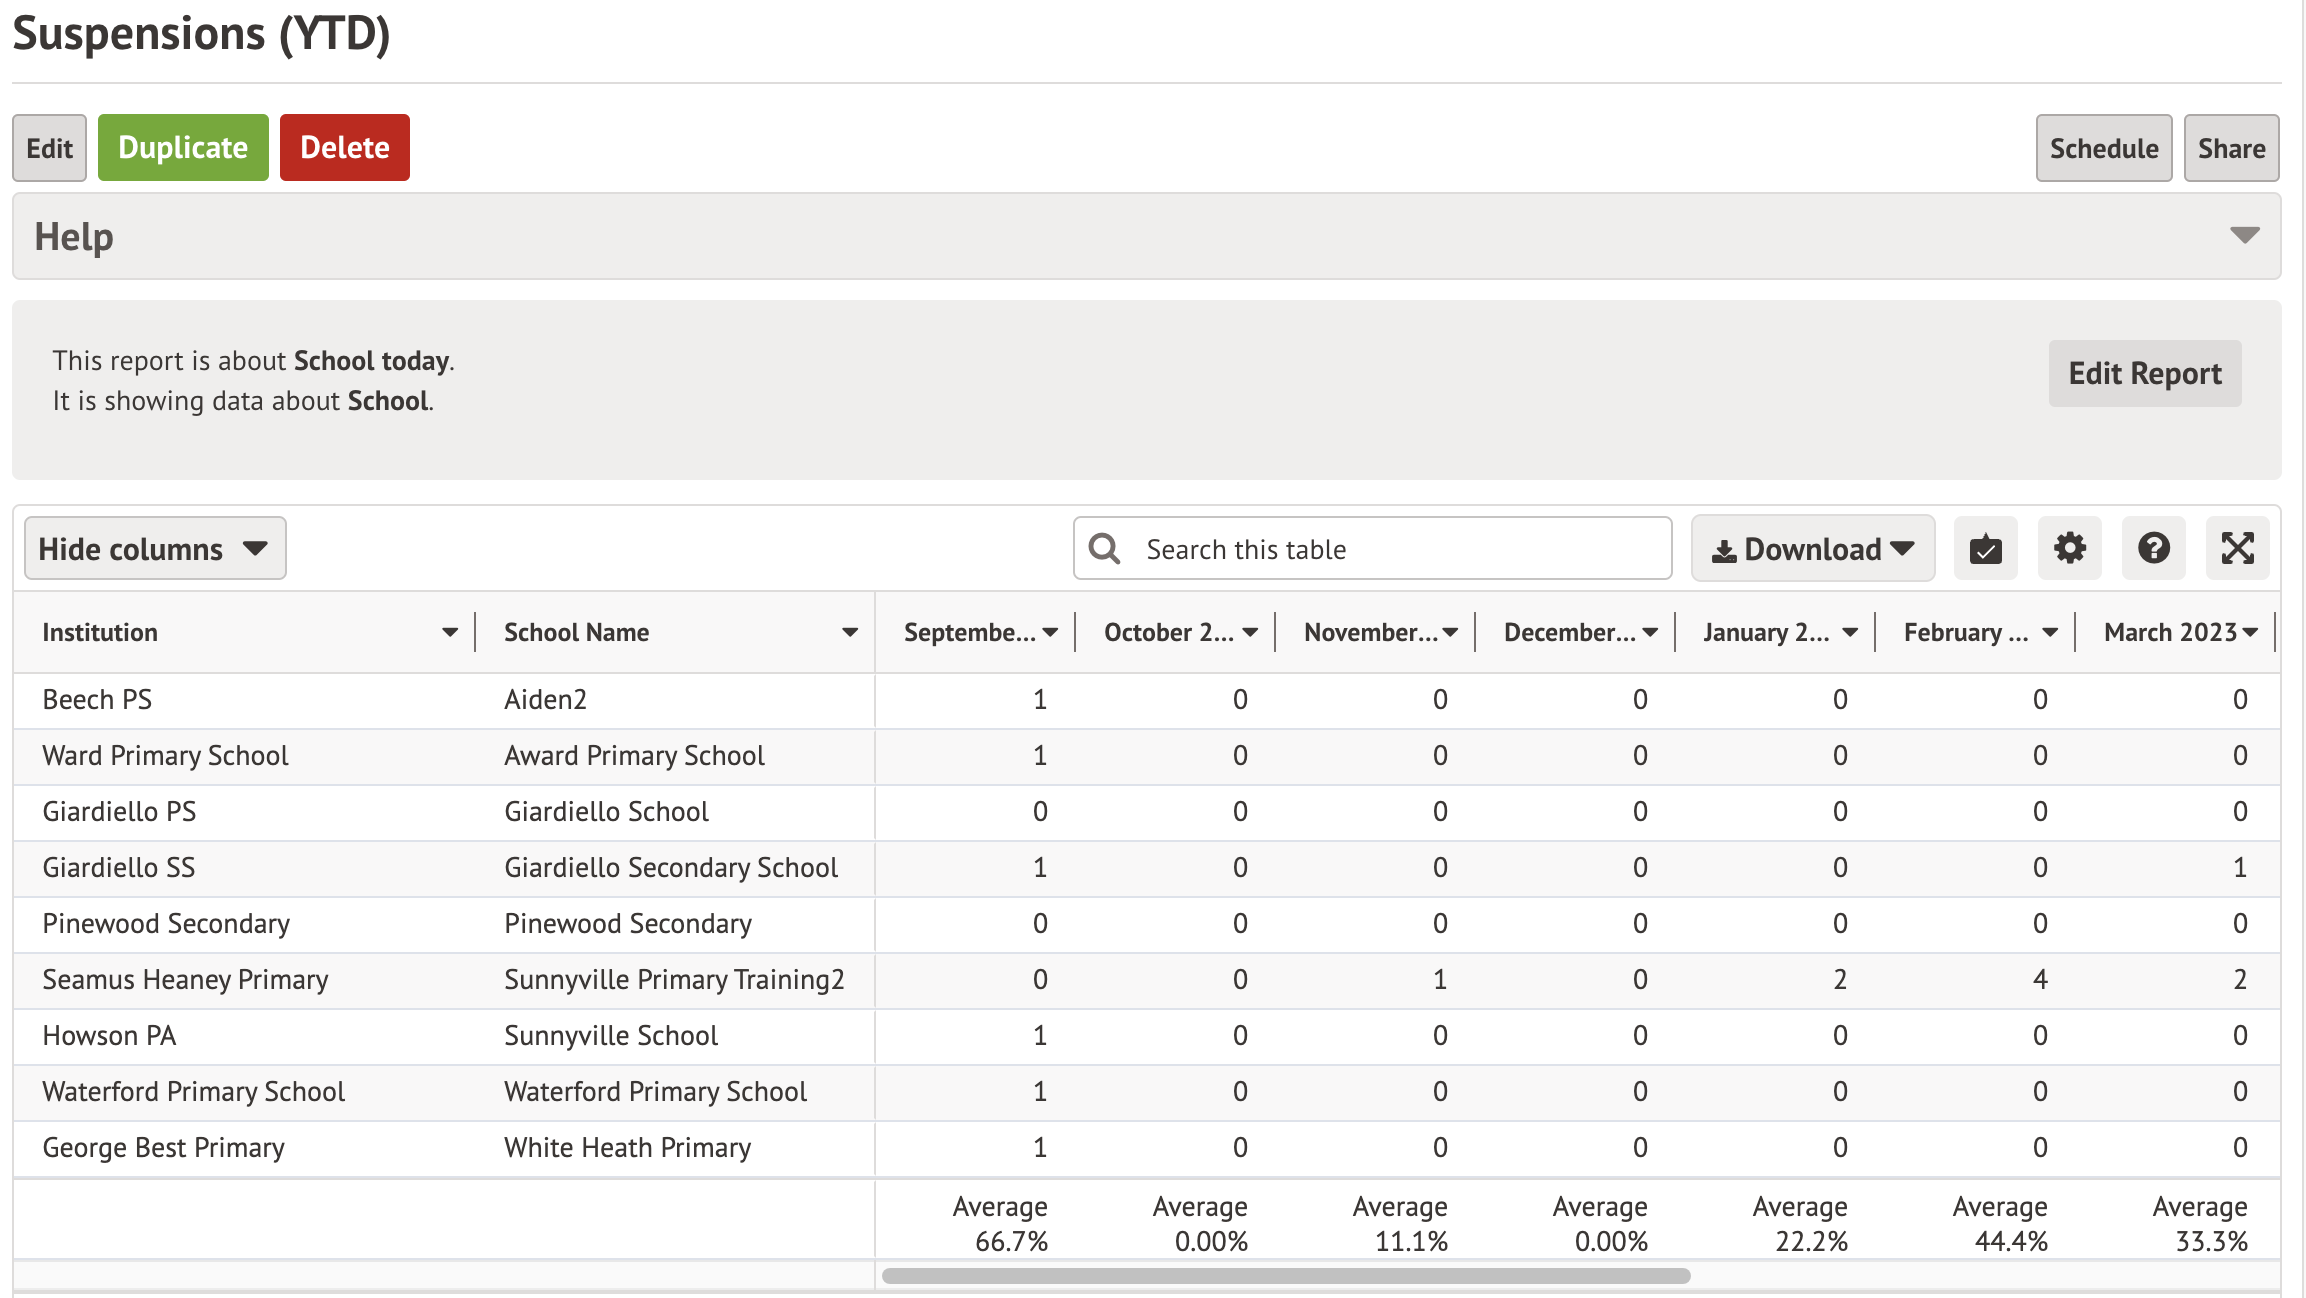Open Institution column sort arrow
Image resolution: width=2306 pixels, height=1298 pixels.
click(x=450, y=633)
